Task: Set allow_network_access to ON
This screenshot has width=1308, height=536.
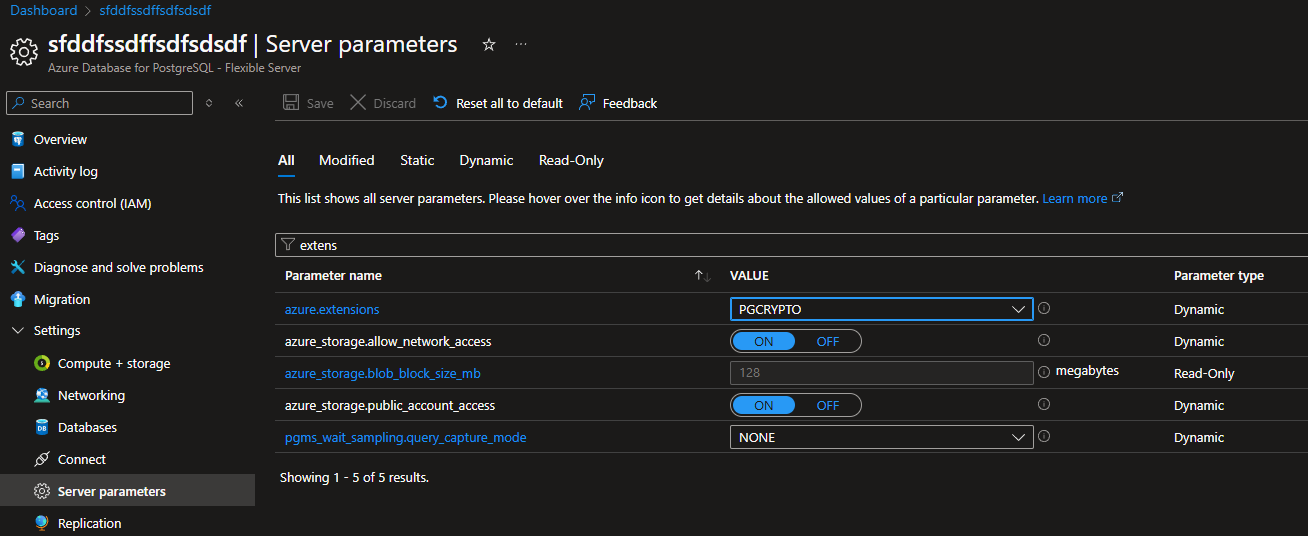Action: point(763,341)
